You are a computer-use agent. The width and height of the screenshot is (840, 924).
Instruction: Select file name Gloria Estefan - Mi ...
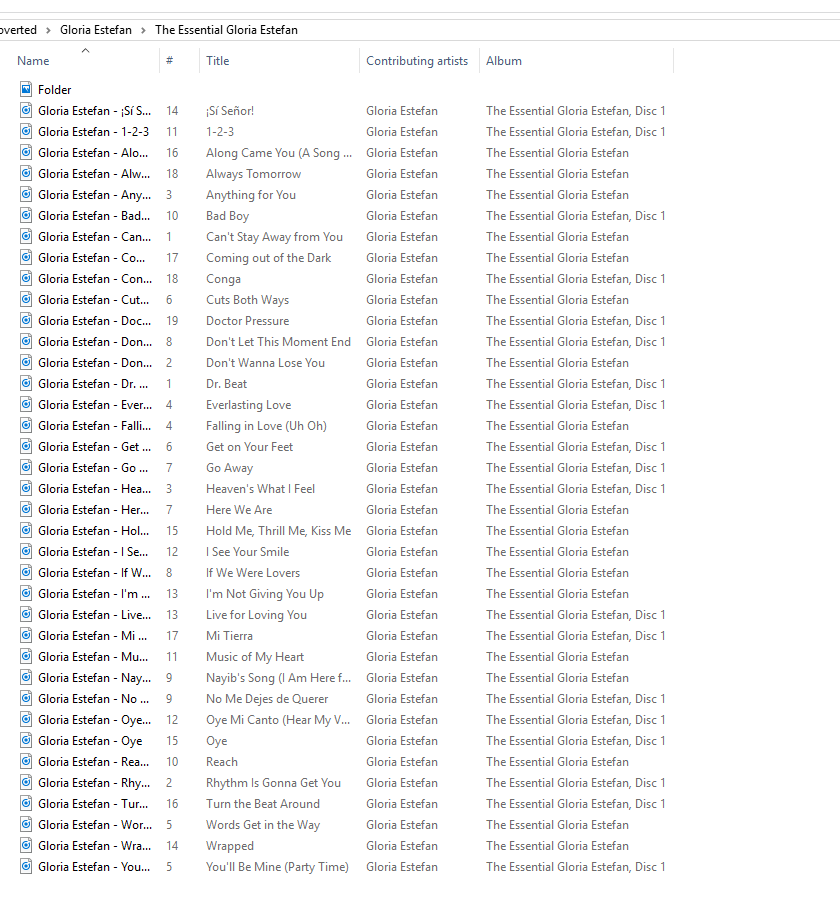(93, 636)
